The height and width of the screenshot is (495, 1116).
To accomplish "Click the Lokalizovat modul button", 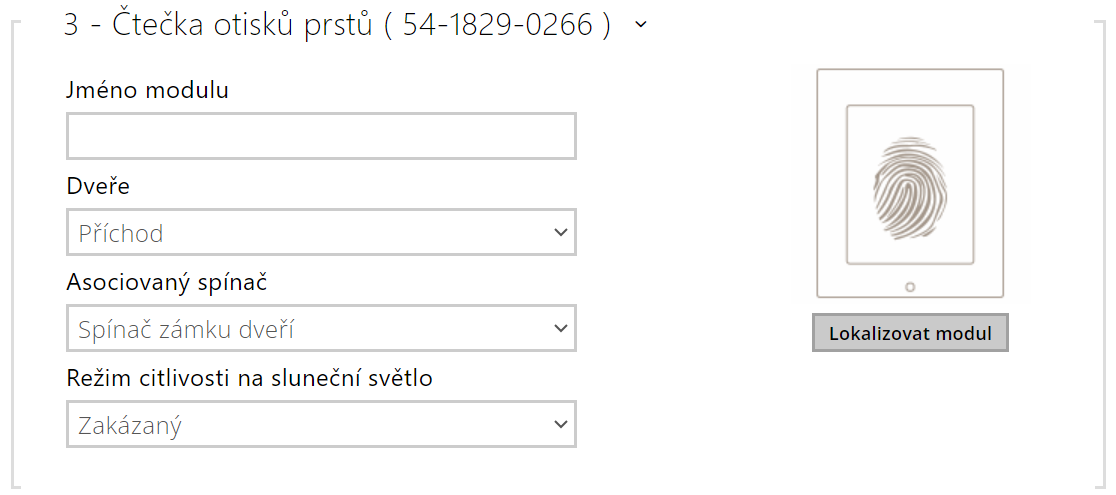I will (x=910, y=334).
